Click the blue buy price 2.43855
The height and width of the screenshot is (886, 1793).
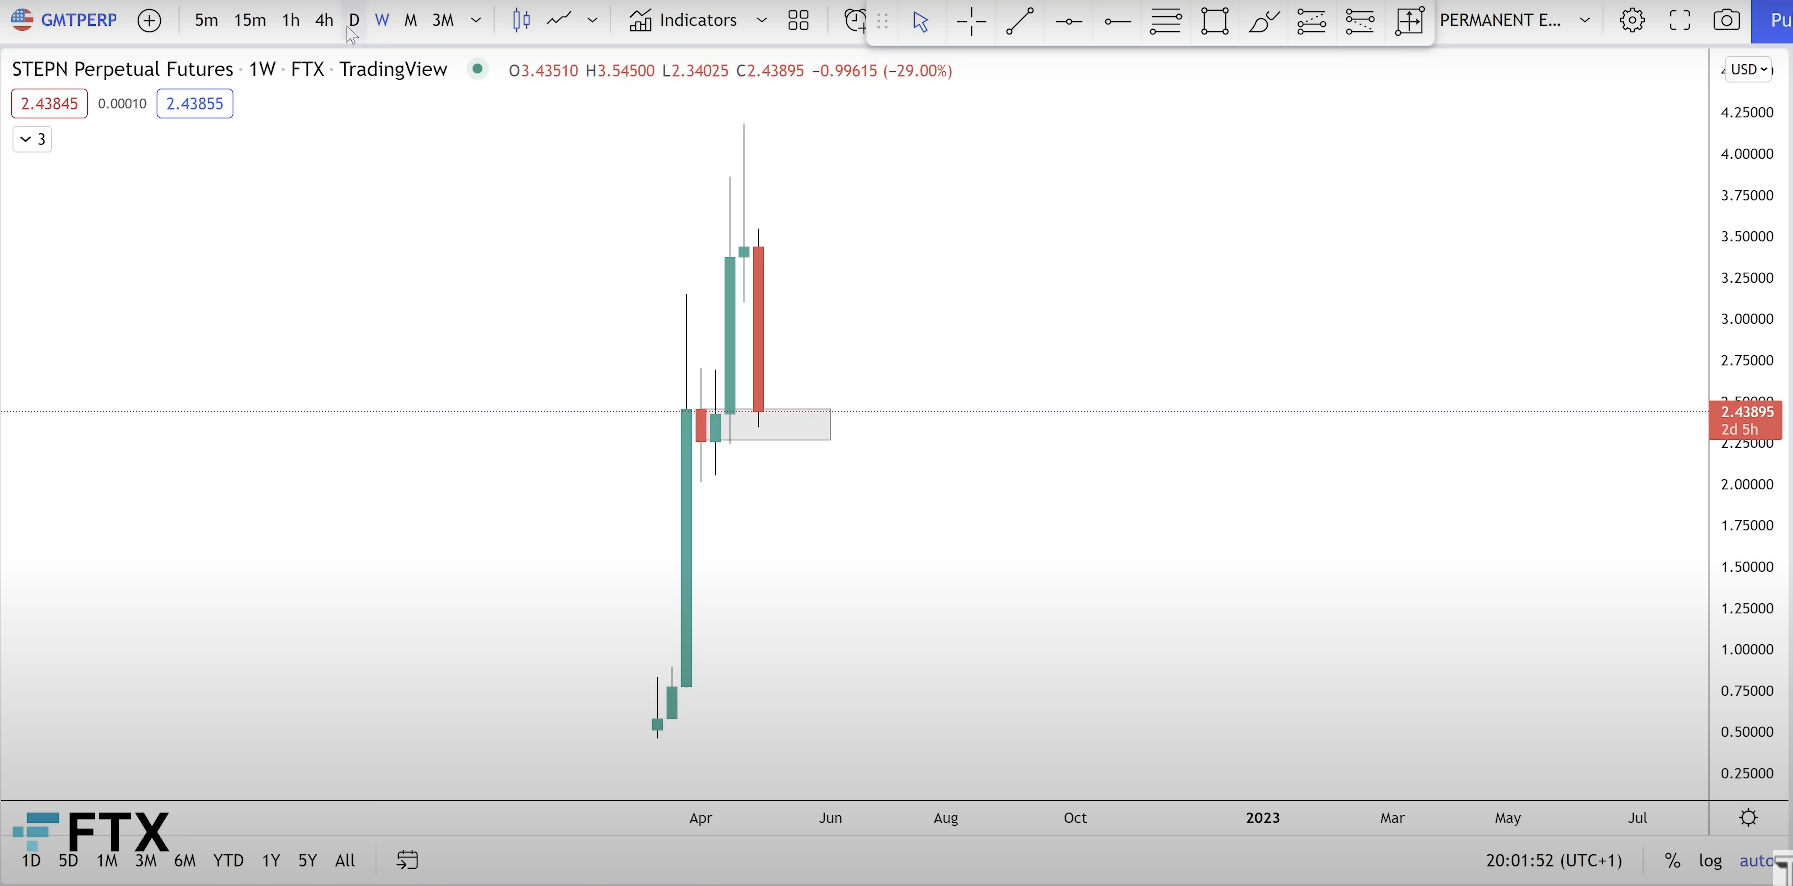point(195,104)
